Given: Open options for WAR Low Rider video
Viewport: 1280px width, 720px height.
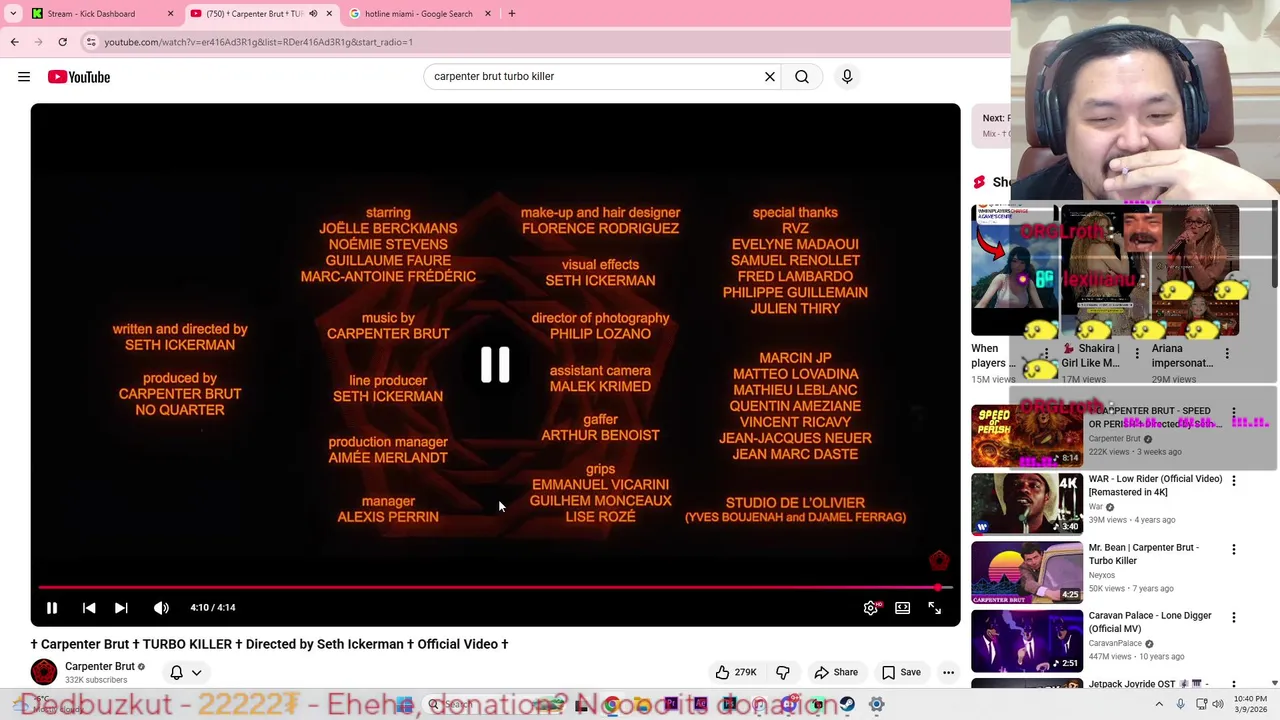Looking at the screenshot, I should click(x=1234, y=481).
